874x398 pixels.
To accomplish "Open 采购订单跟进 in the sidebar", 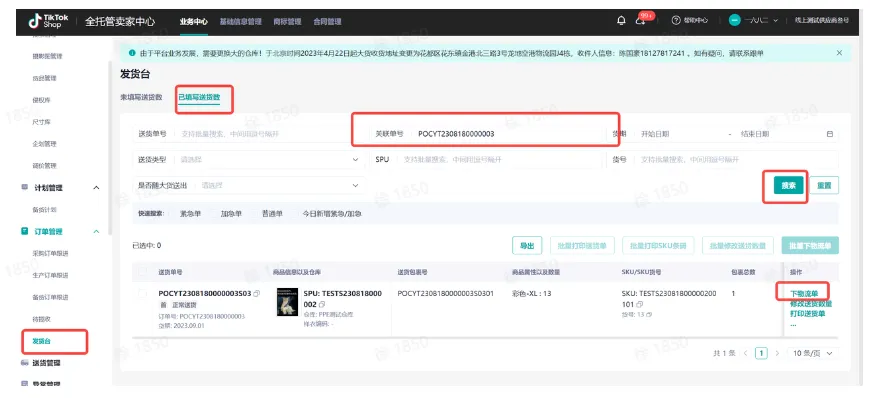I will (x=50, y=254).
